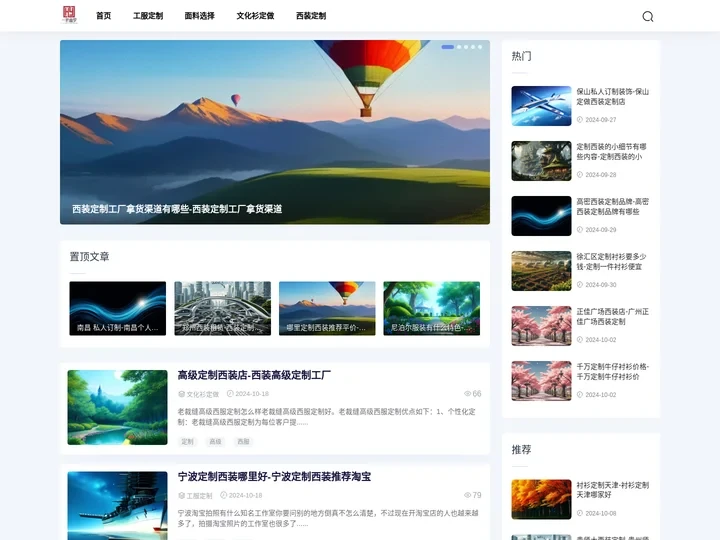Open pinned card 郑州西装 with city image
Image resolution: width=720 pixels, height=540 pixels.
pos(222,308)
